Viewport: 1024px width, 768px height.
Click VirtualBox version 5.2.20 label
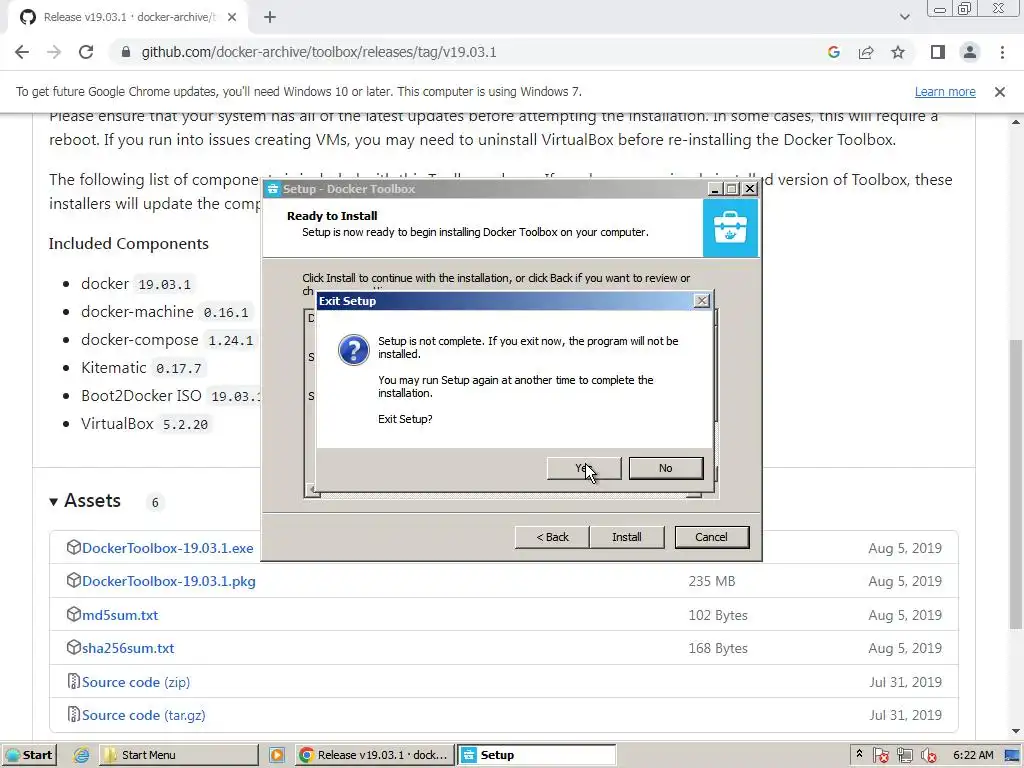click(185, 424)
